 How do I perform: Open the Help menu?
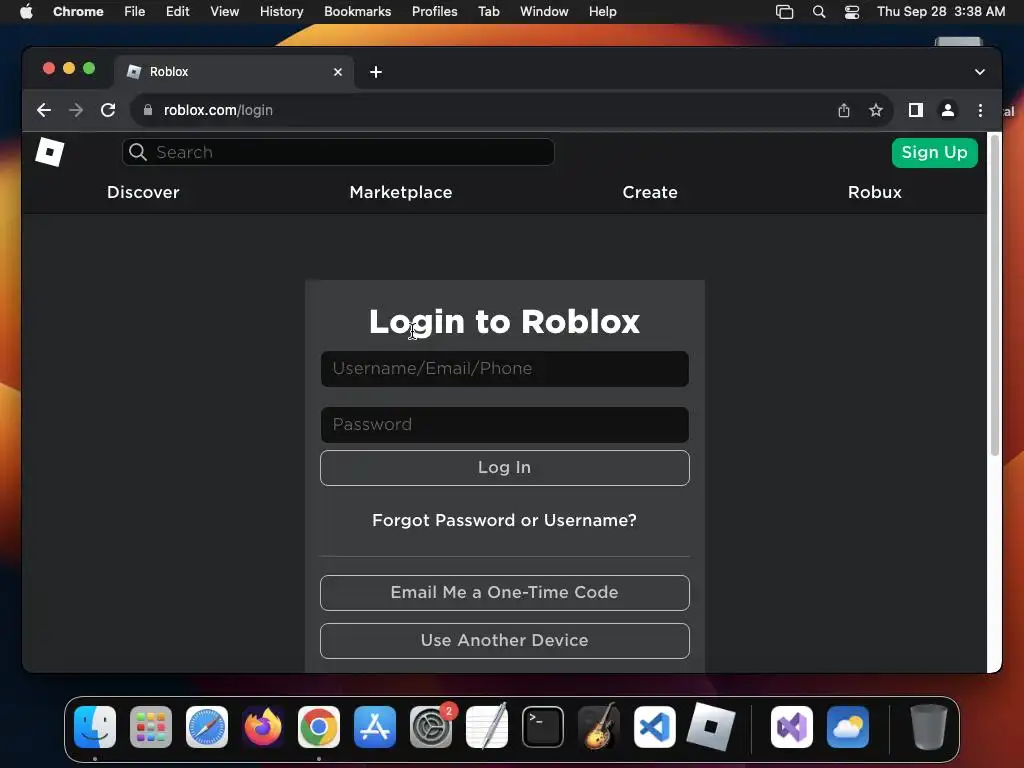coord(602,11)
